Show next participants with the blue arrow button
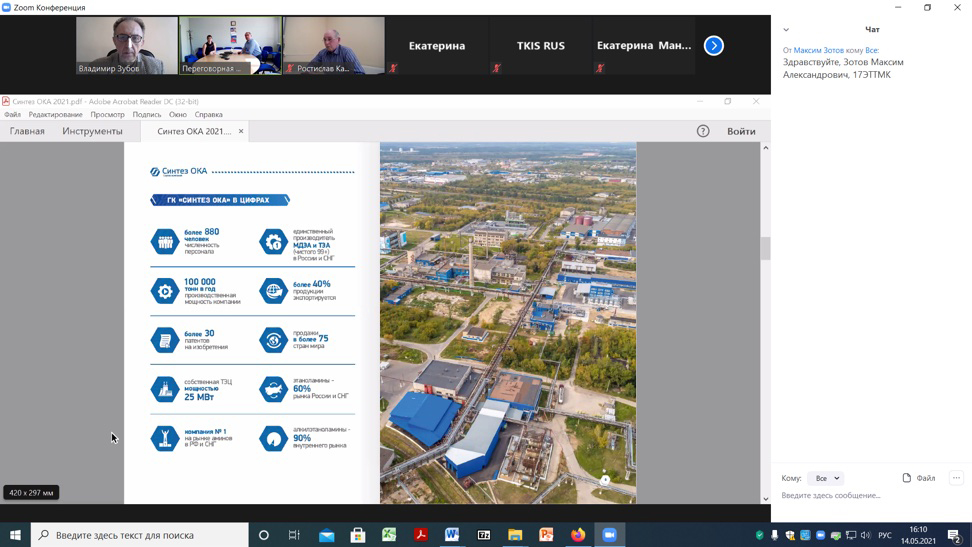Viewport: 972px width, 547px height. pyautogui.click(x=714, y=45)
